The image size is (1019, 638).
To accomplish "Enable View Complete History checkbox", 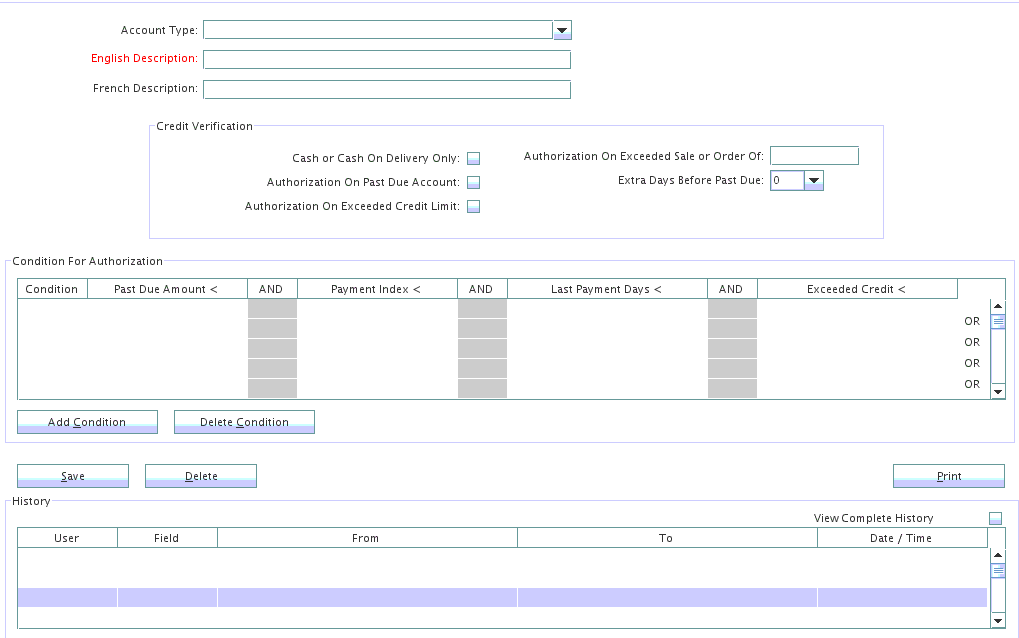I will tap(995, 518).
